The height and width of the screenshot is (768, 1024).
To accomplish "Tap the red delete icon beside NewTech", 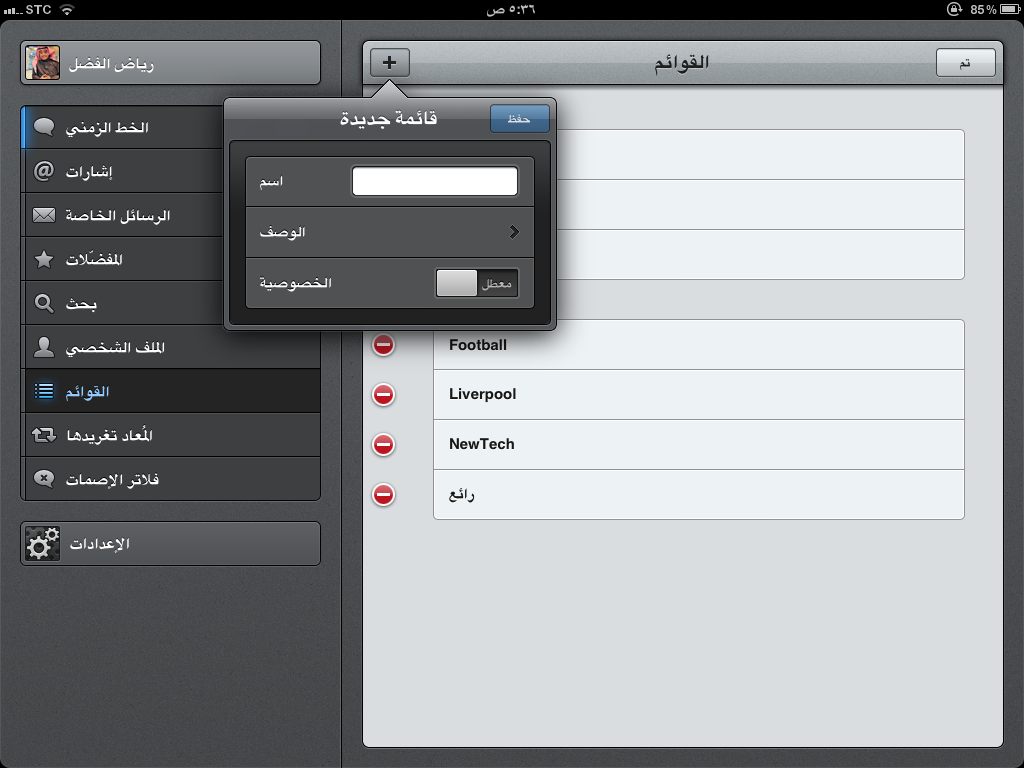I will click(383, 444).
